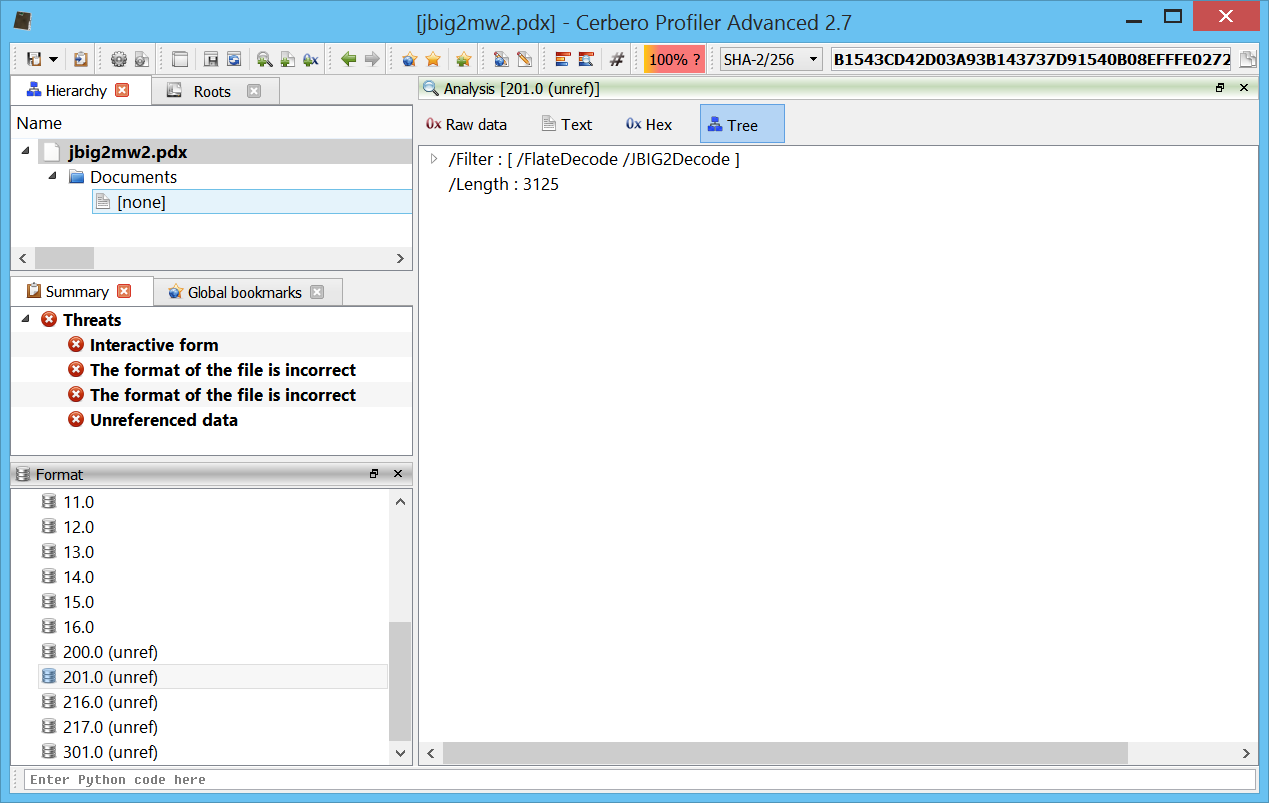The width and height of the screenshot is (1269, 803).
Task: Click the refresh layout toolbar icon
Action: [234, 59]
